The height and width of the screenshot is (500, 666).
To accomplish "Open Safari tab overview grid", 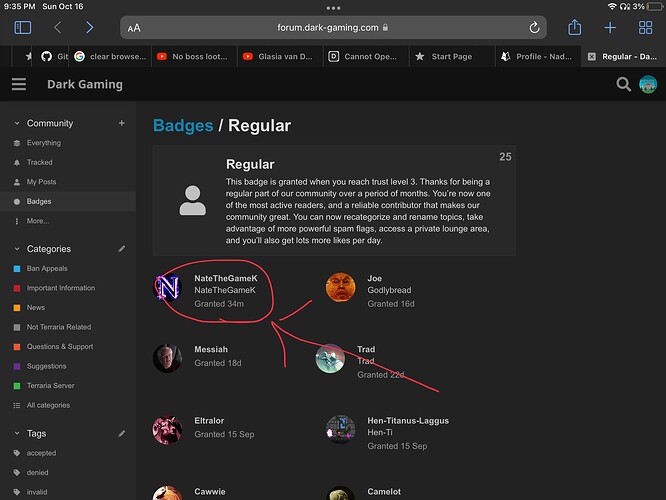I will point(645,28).
